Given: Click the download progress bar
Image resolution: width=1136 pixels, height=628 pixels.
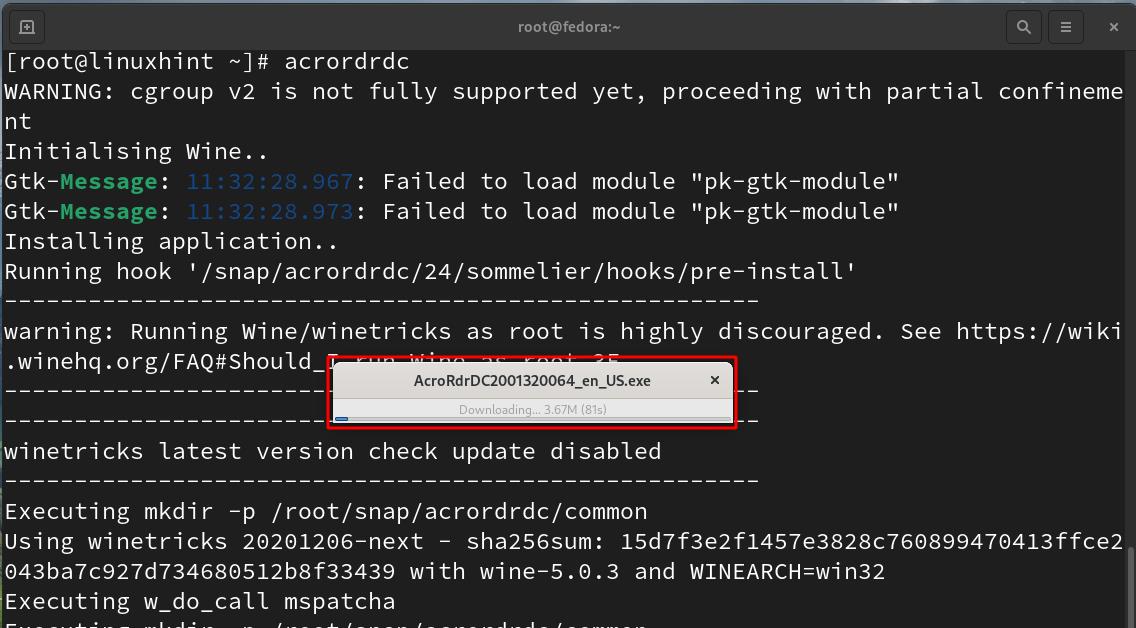Looking at the screenshot, I should [x=532, y=419].
